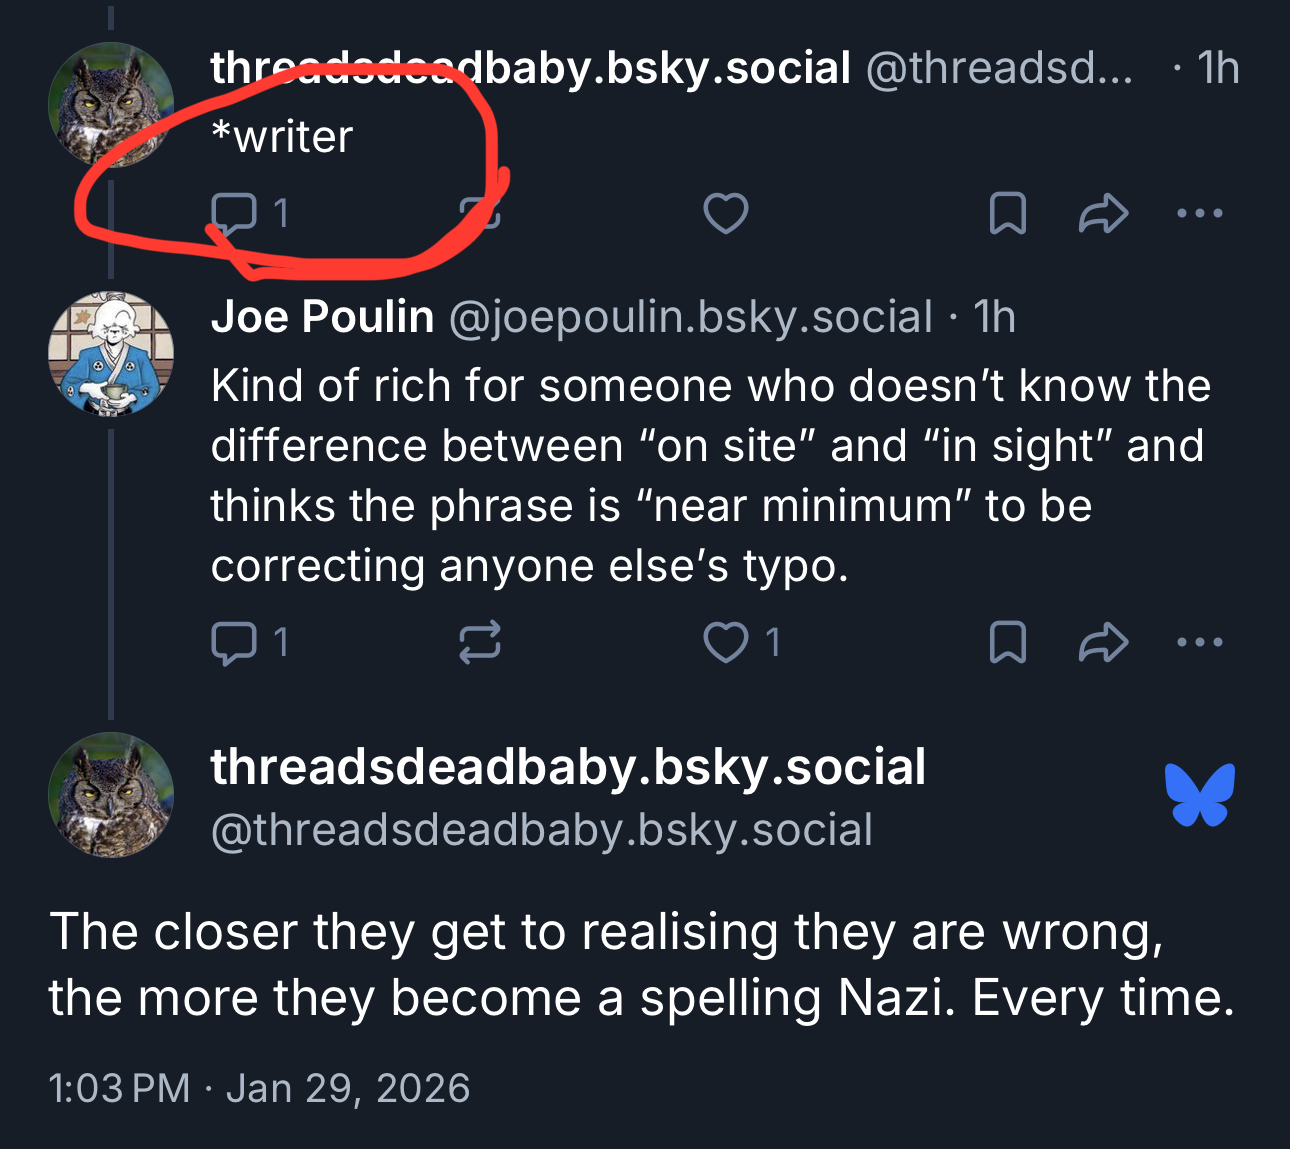This screenshot has height=1149, width=1290.
Task: Click the 1:03 PM Jan 29, 2026 timestamp
Action: tap(259, 1088)
